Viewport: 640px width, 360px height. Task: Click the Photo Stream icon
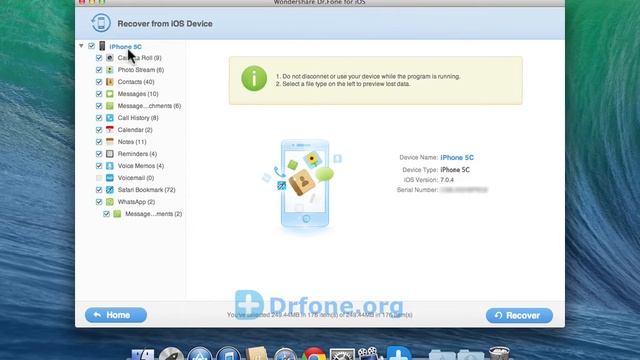coord(110,70)
